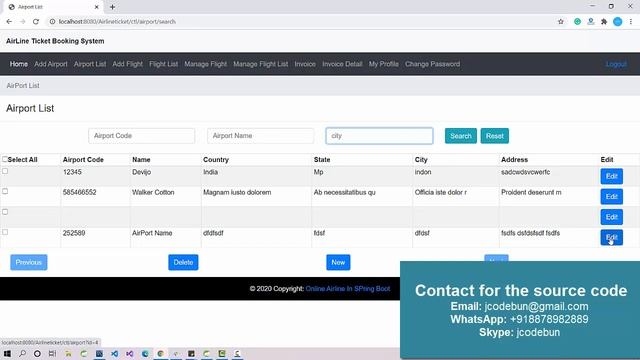Click the 'Address' column header

click(x=514, y=160)
